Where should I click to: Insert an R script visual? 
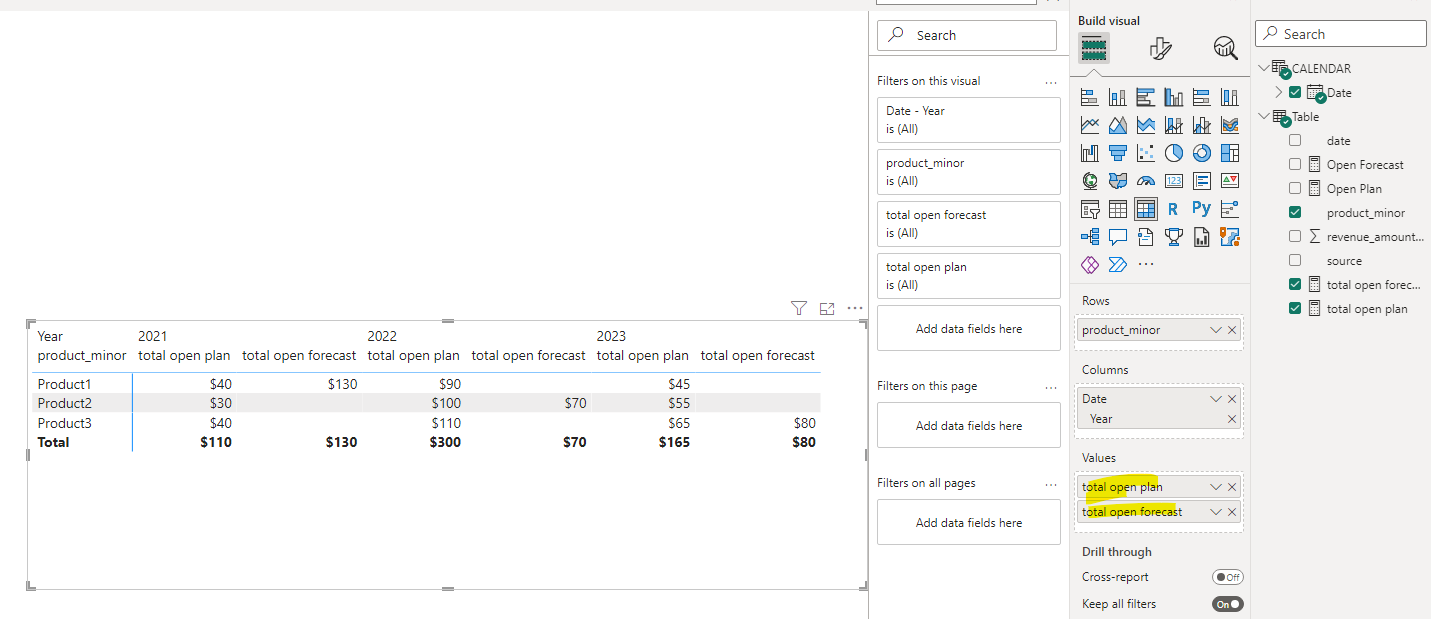tap(1174, 209)
